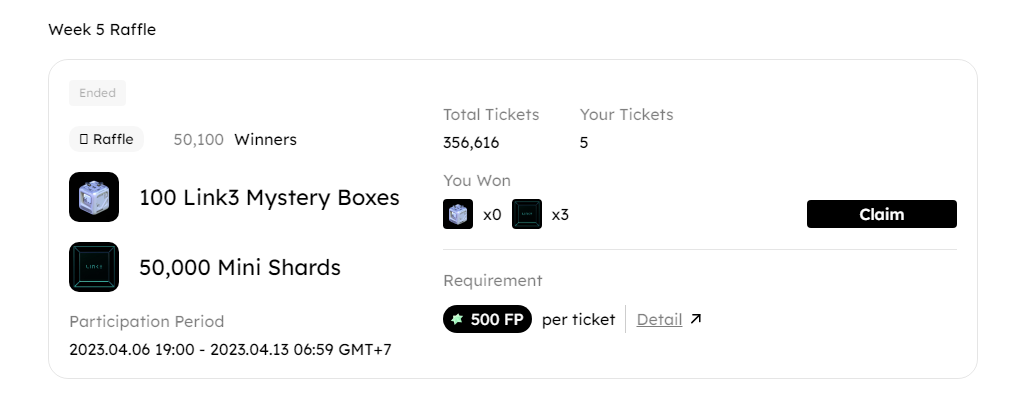Click the x3 Mini Shards won count
Image resolution: width=1017 pixels, height=405 pixels.
click(560, 214)
